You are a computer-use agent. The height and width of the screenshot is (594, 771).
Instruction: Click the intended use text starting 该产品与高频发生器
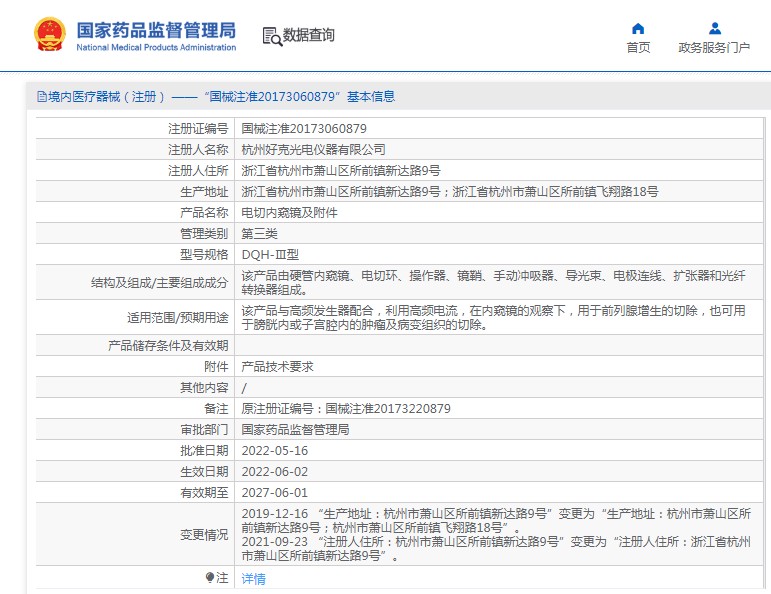[x=493, y=318]
